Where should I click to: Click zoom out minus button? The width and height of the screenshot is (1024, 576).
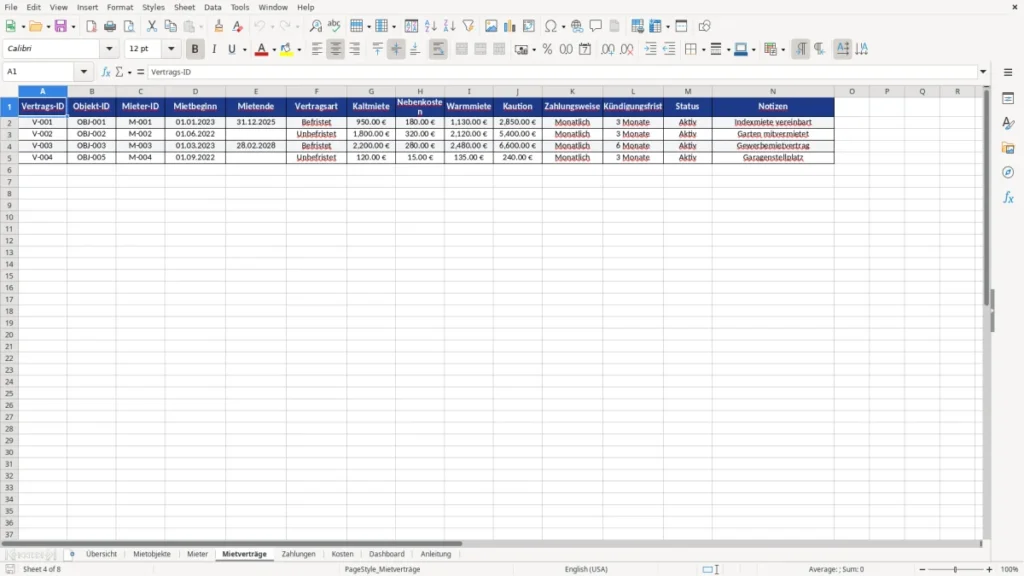coord(922,569)
